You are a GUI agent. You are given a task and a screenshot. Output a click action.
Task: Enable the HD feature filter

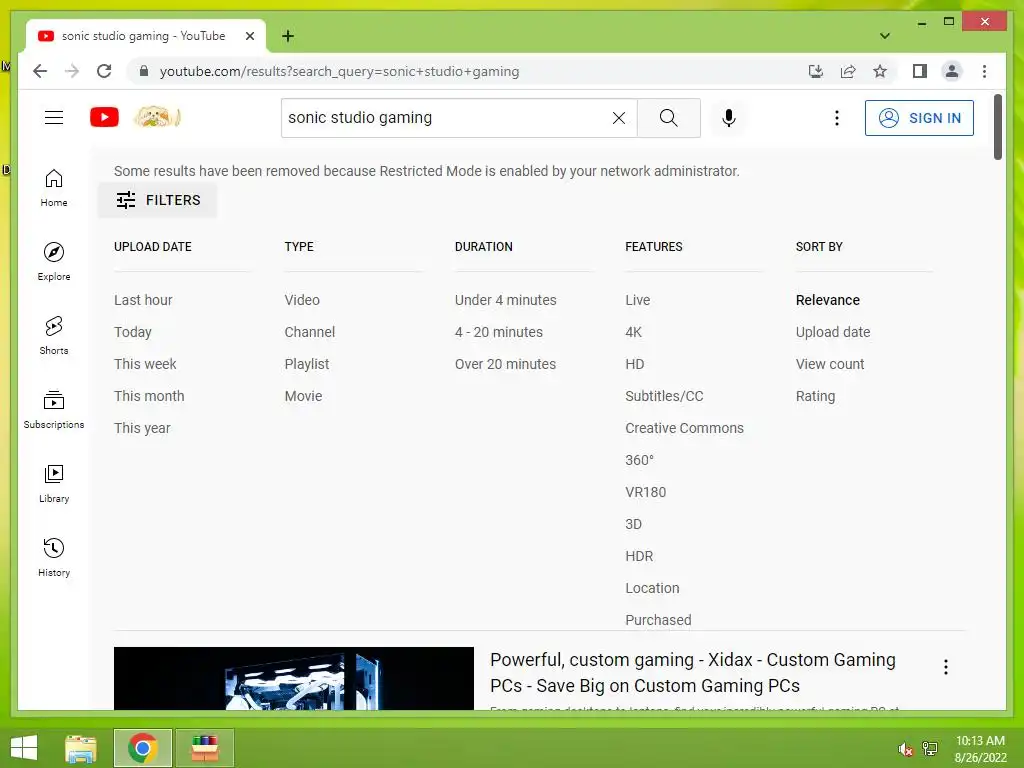point(634,364)
